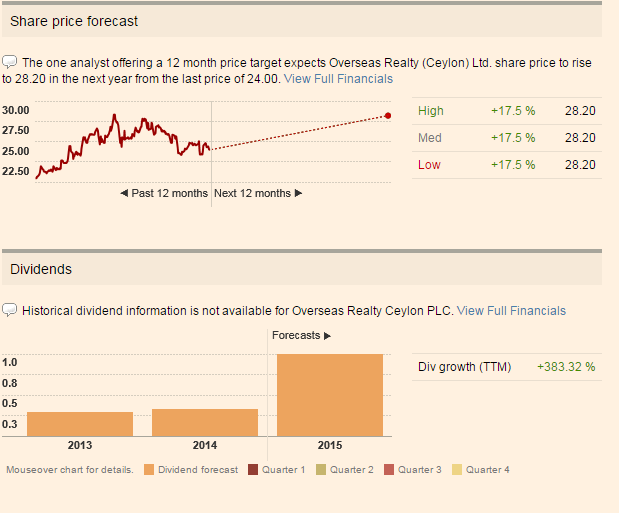
Task: Click the Forecasts arrow icon
Action: click(x=327, y=336)
